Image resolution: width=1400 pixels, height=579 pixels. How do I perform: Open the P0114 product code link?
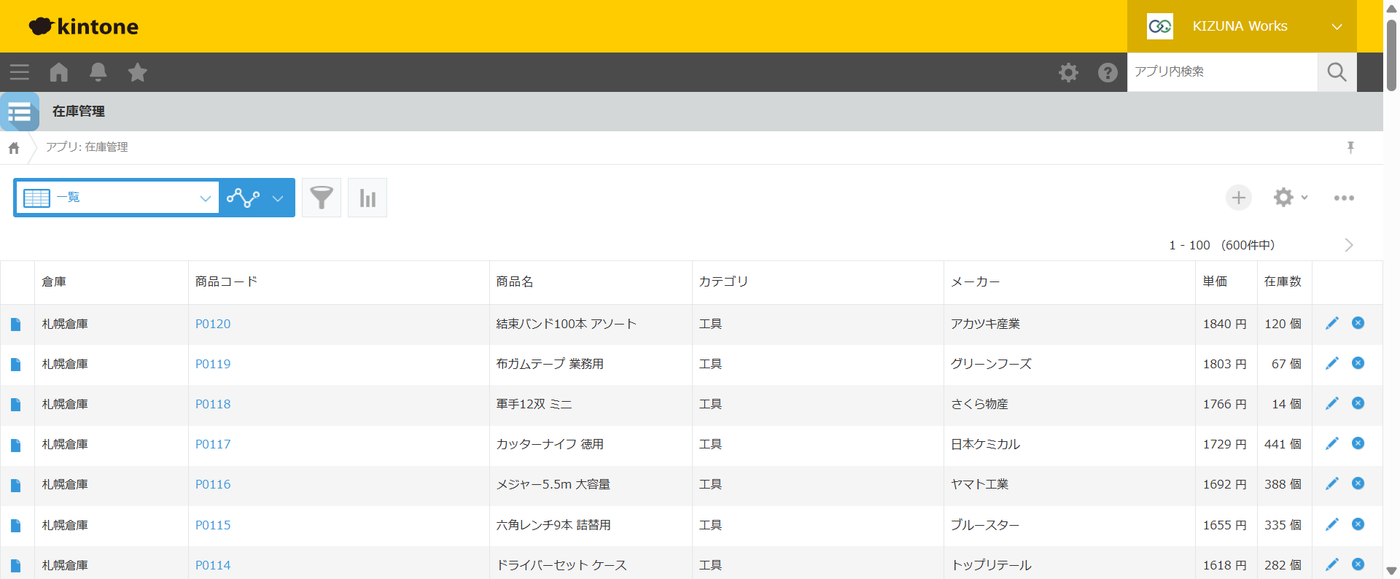(213, 565)
